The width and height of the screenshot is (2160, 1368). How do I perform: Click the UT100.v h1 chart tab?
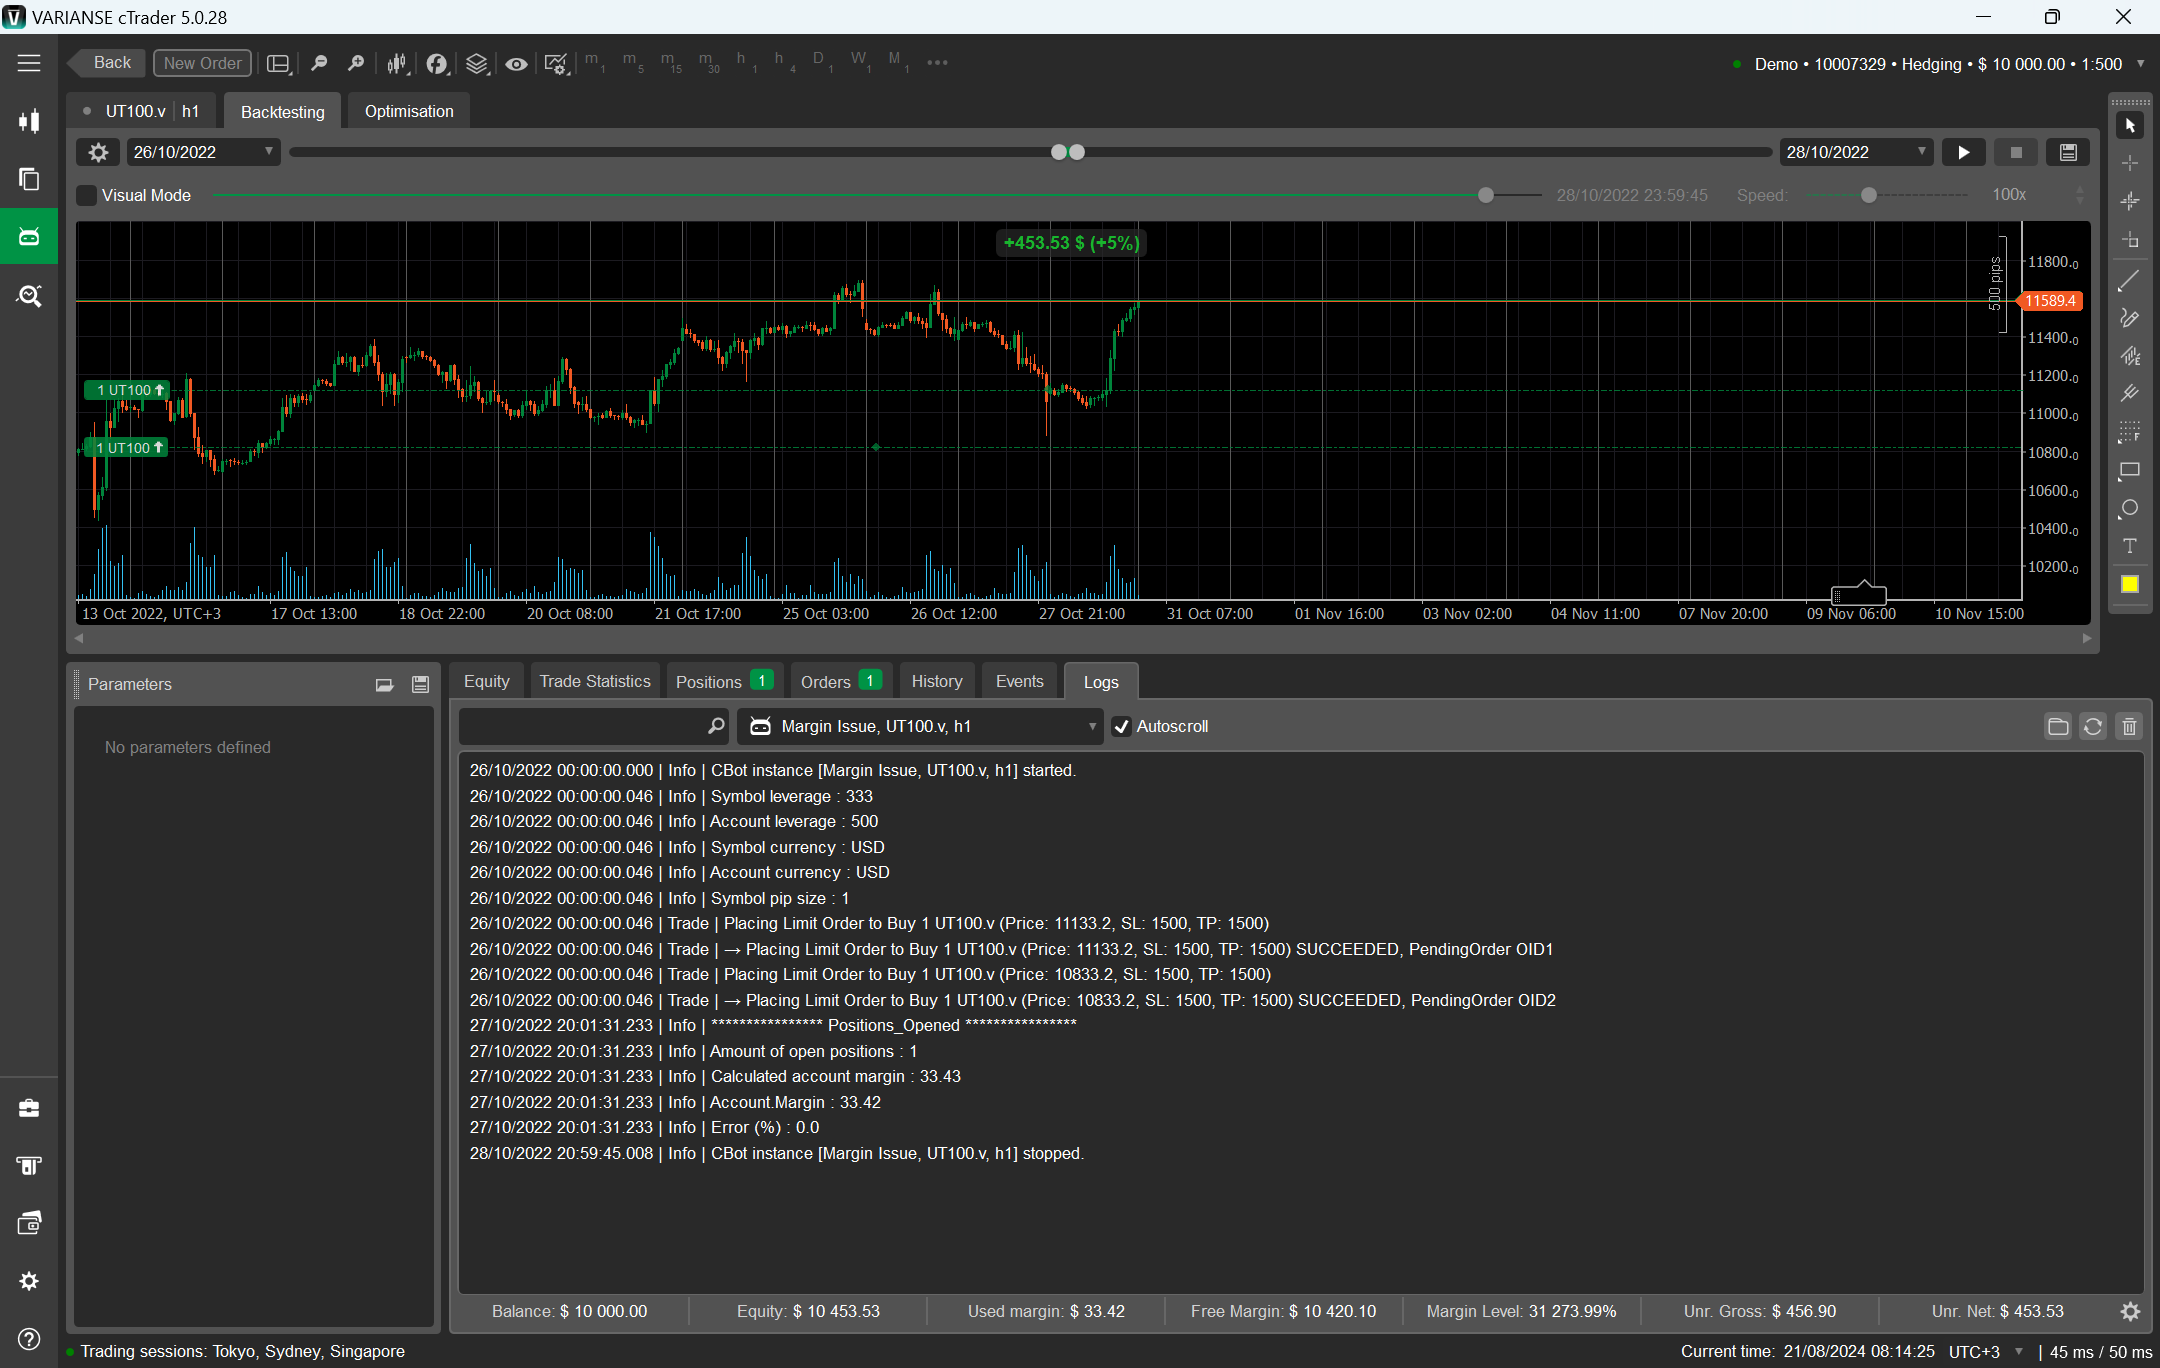click(x=142, y=111)
